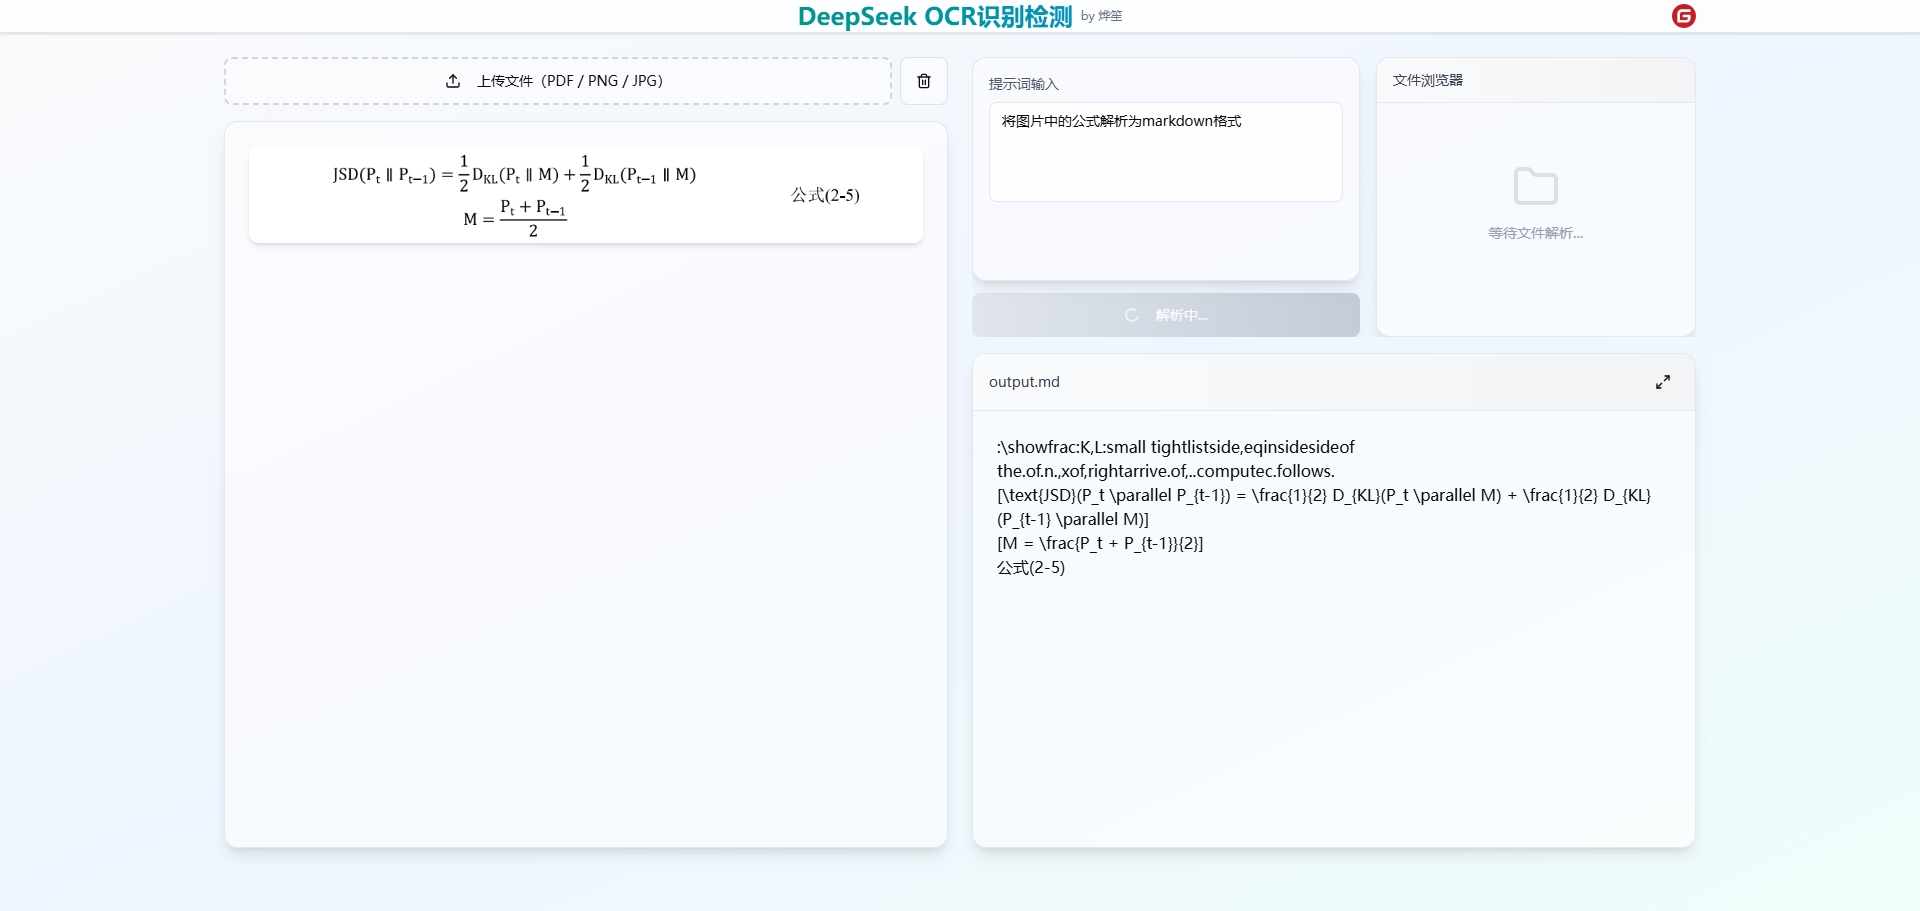The image size is (1920, 911).
Task: Click the expand icon on output.md panel
Action: click(x=1663, y=382)
